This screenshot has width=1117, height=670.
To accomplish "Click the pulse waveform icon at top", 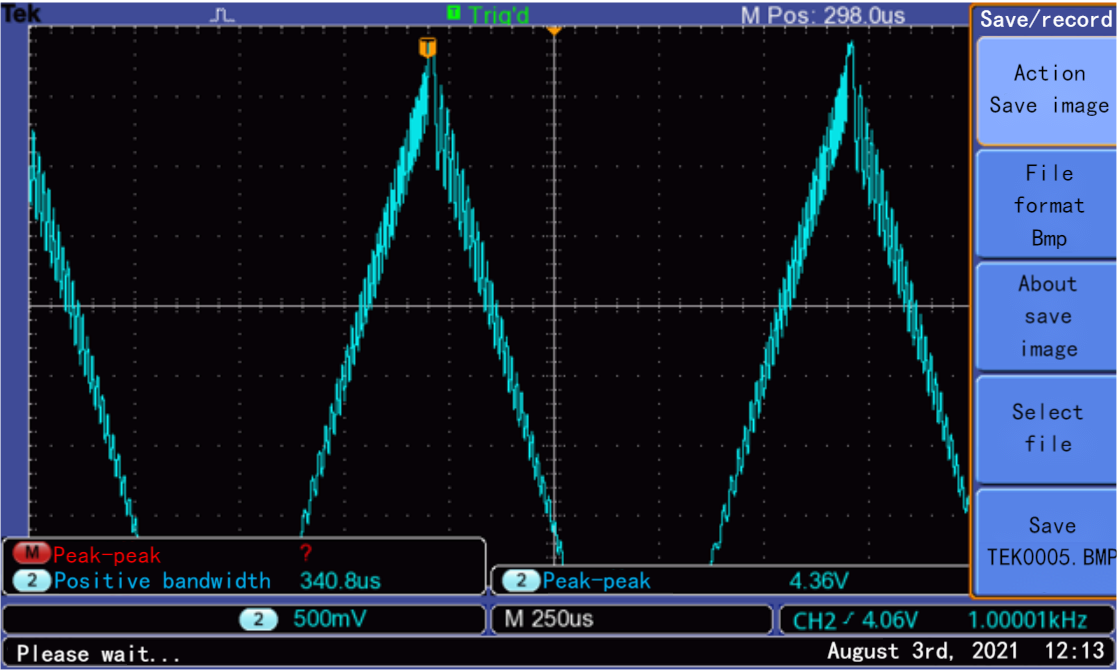I will pos(222,14).
